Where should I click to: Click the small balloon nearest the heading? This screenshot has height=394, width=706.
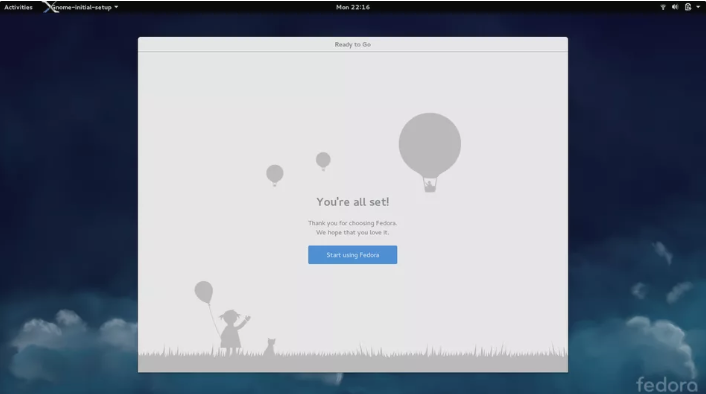323,161
